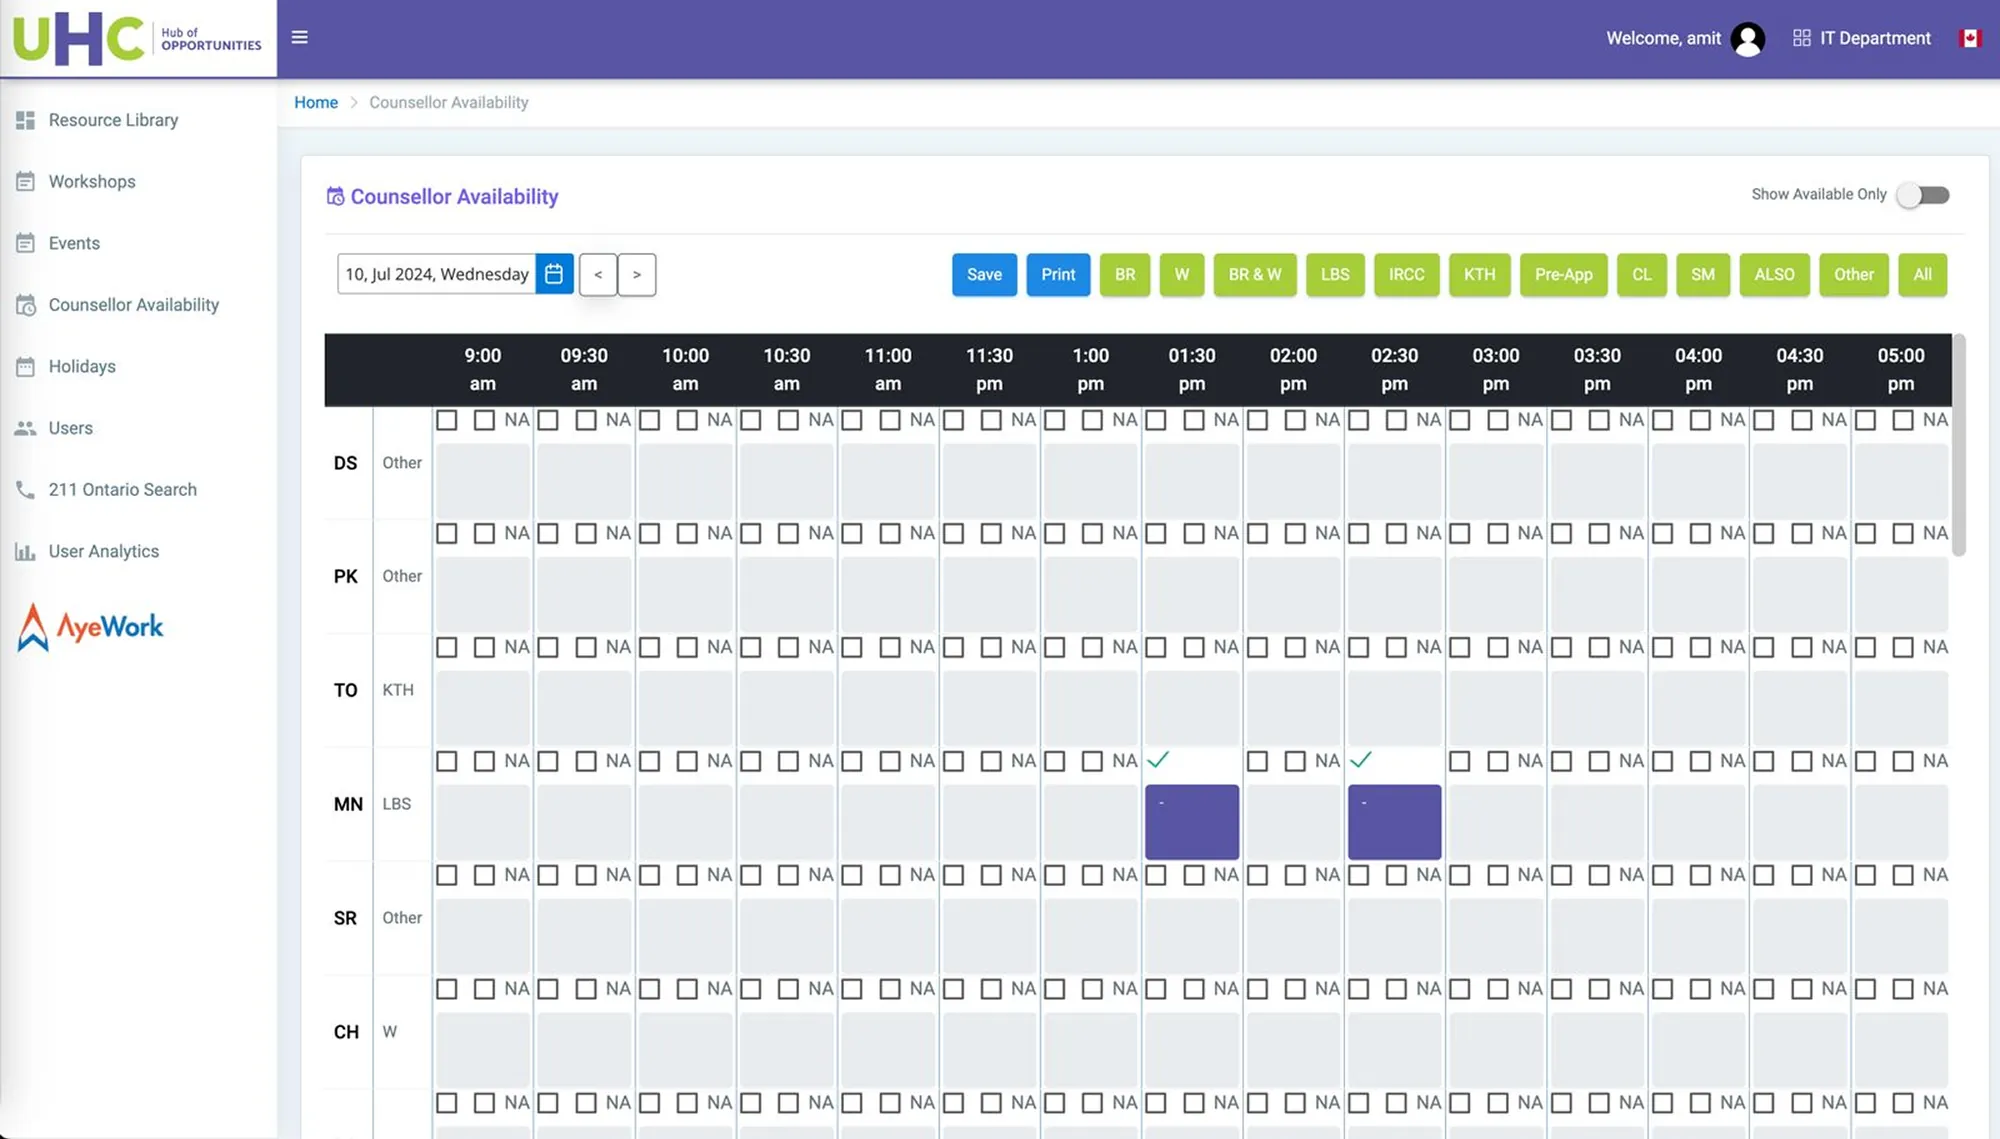Click MN's green checkmark at 01:30 pm
The image size is (2000, 1139).
coord(1158,760)
